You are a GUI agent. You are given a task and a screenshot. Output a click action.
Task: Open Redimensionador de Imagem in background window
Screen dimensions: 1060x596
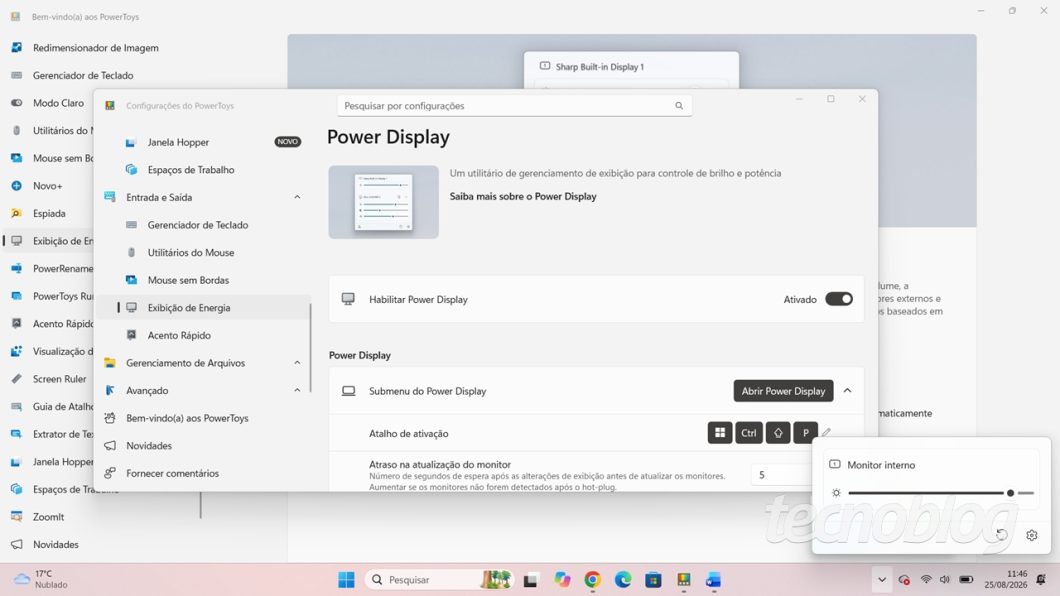[95, 48]
